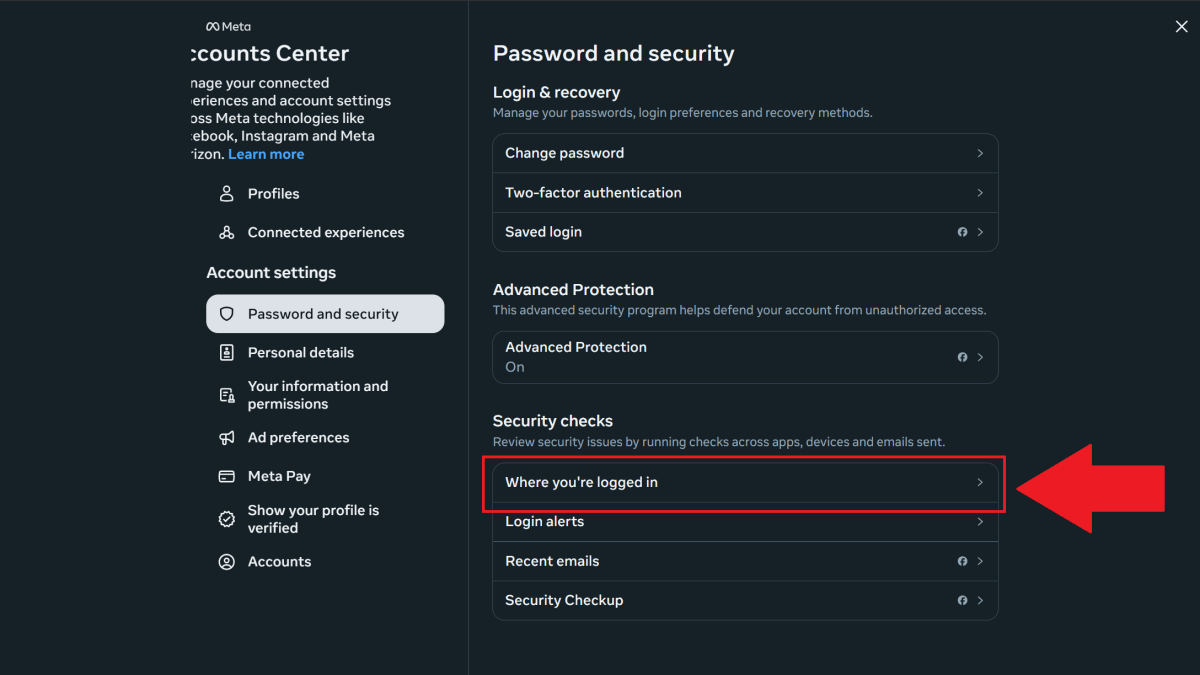The image size is (1200, 675).
Task: Click the shield icon for Password and security
Action: click(x=226, y=314)
